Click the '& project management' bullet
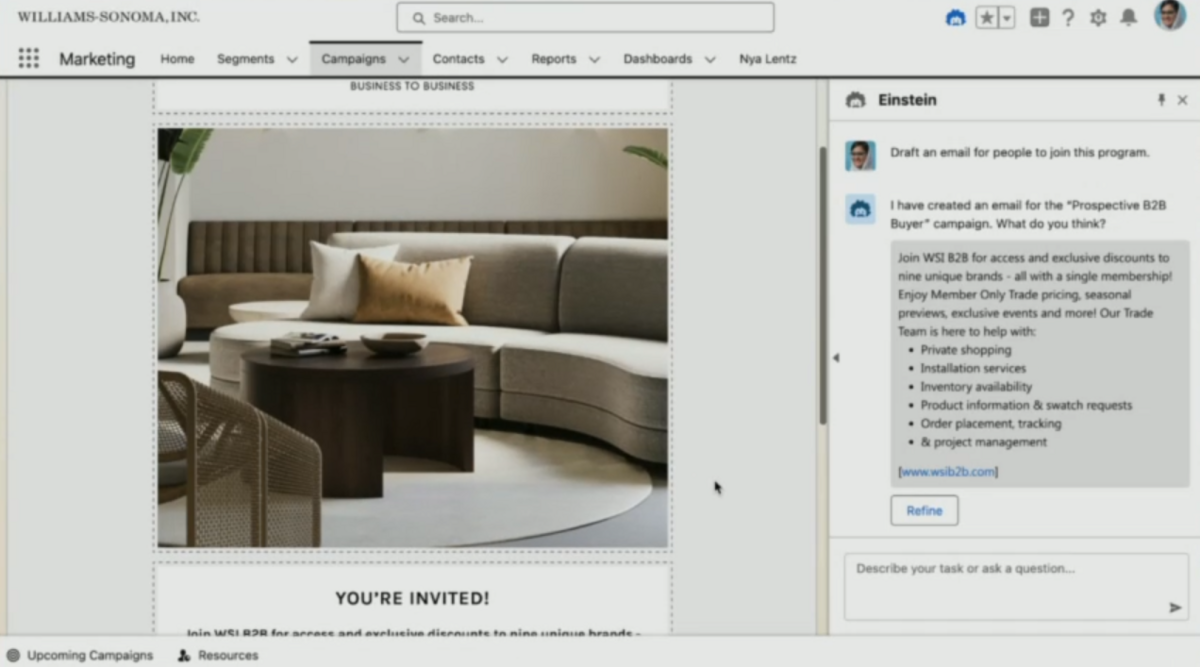 (x=984, y=442)
